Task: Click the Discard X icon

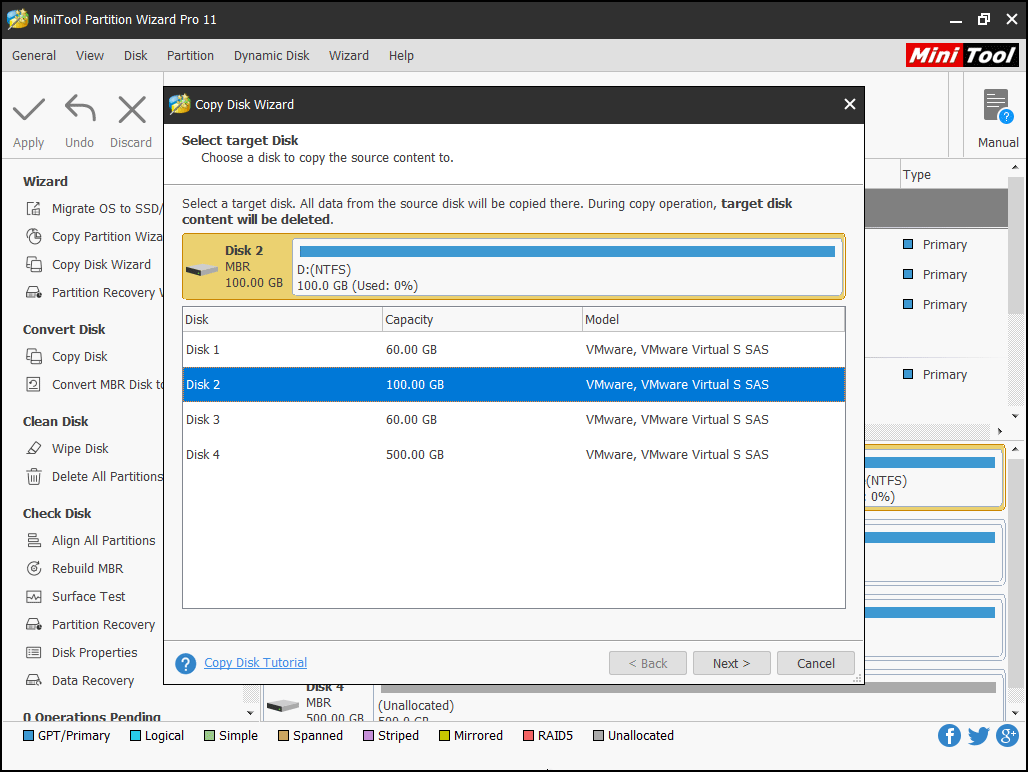Action: 132,109
